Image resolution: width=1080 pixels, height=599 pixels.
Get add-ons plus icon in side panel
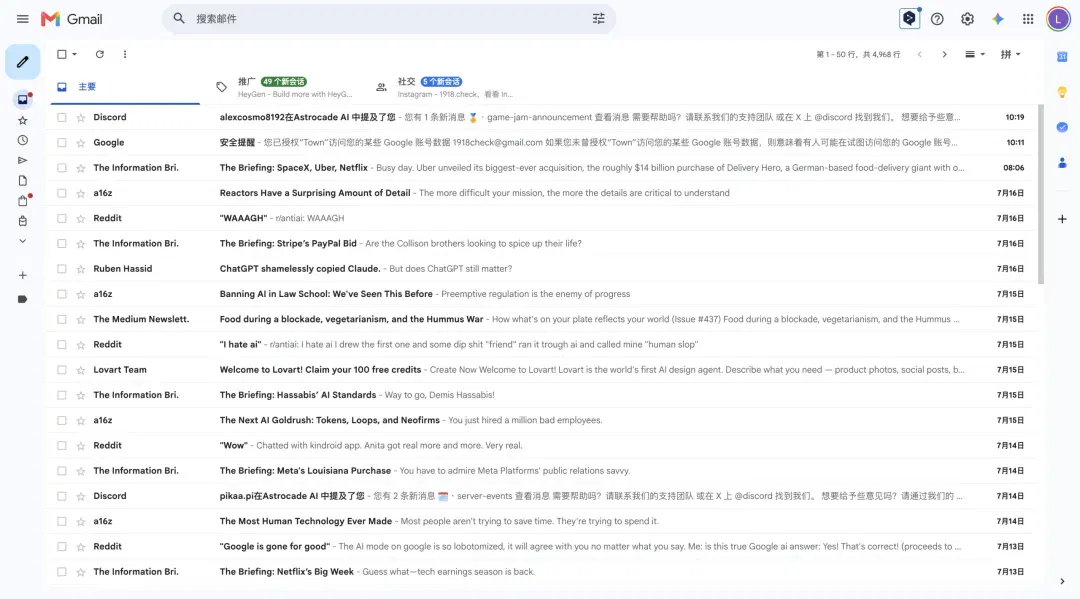[1062, 219]
